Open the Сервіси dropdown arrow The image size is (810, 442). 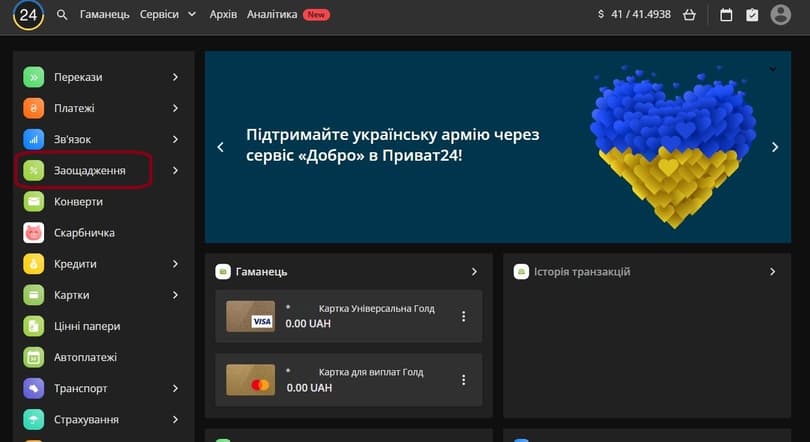(x=192, y=14)
